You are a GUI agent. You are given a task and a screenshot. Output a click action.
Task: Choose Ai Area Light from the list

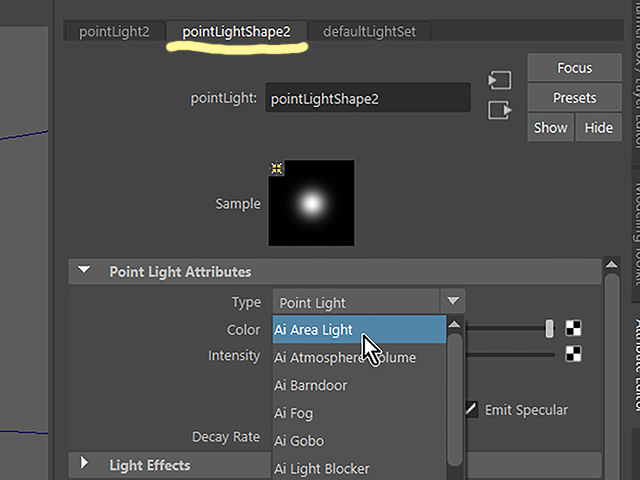[x=359, y=329]
